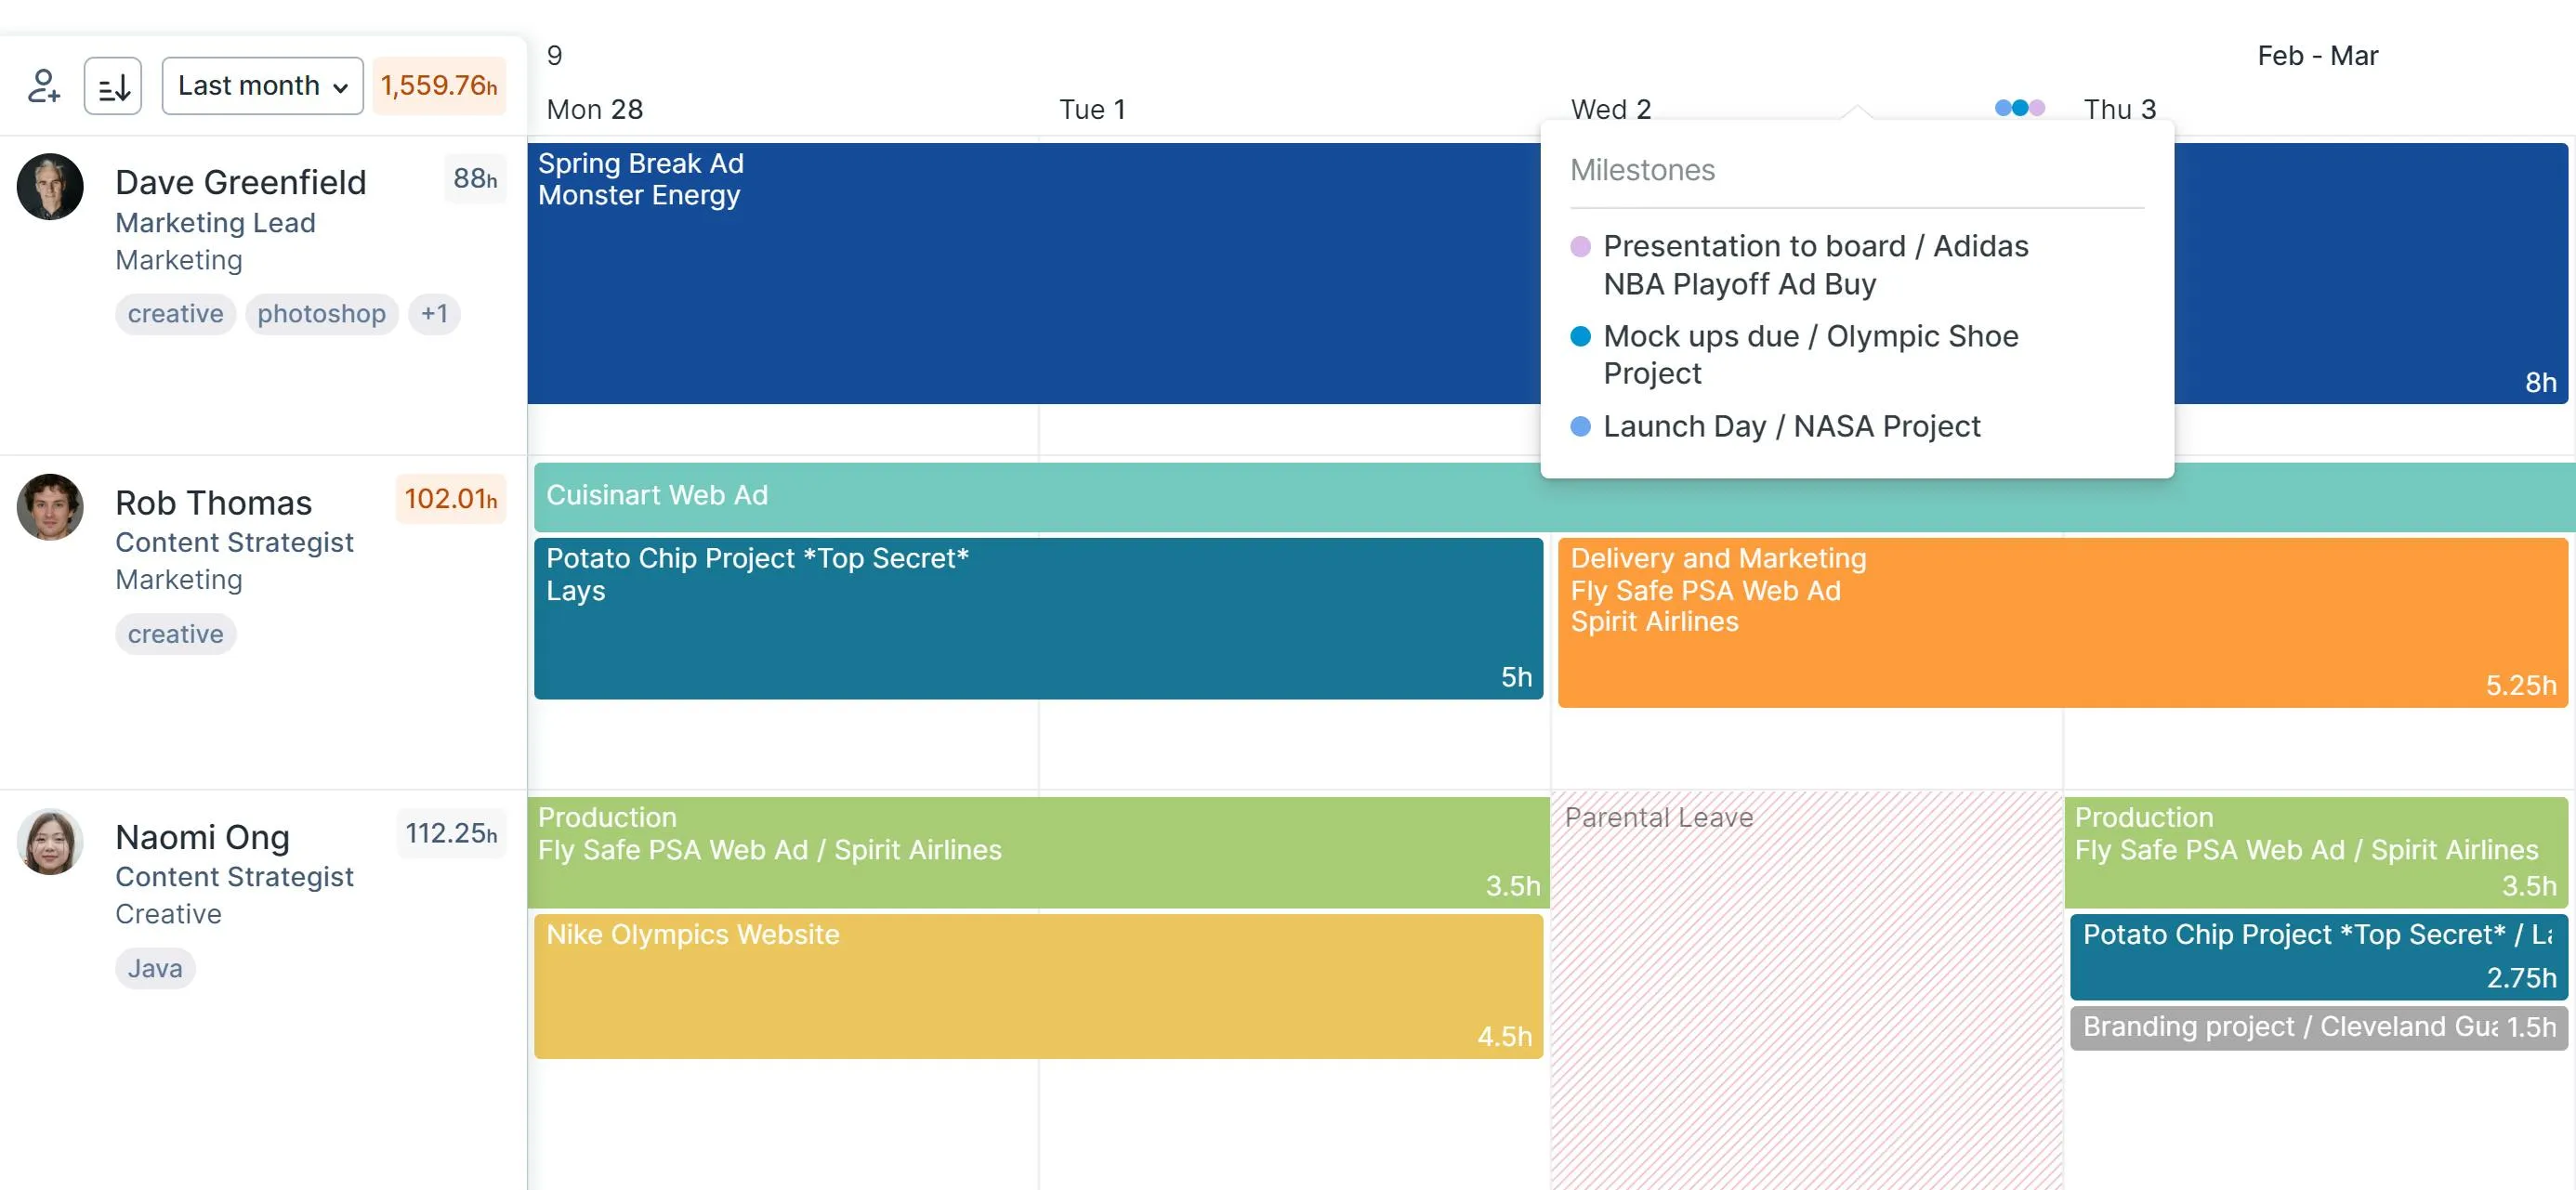Click the add person icon
Image resolution: width=2576 pixels, height=1190 pixels.
(44, 86)
